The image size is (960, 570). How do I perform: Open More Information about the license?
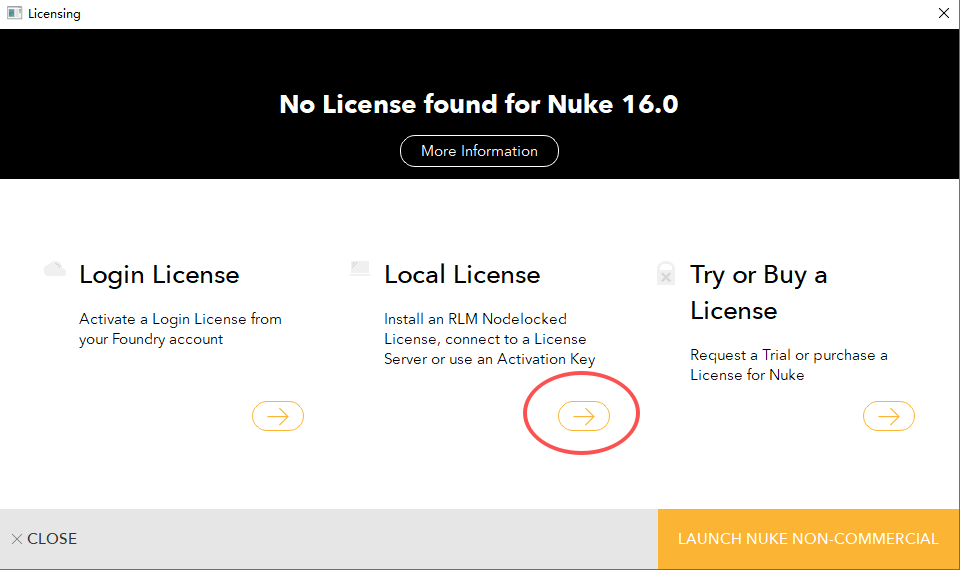(x=479, y=151)
